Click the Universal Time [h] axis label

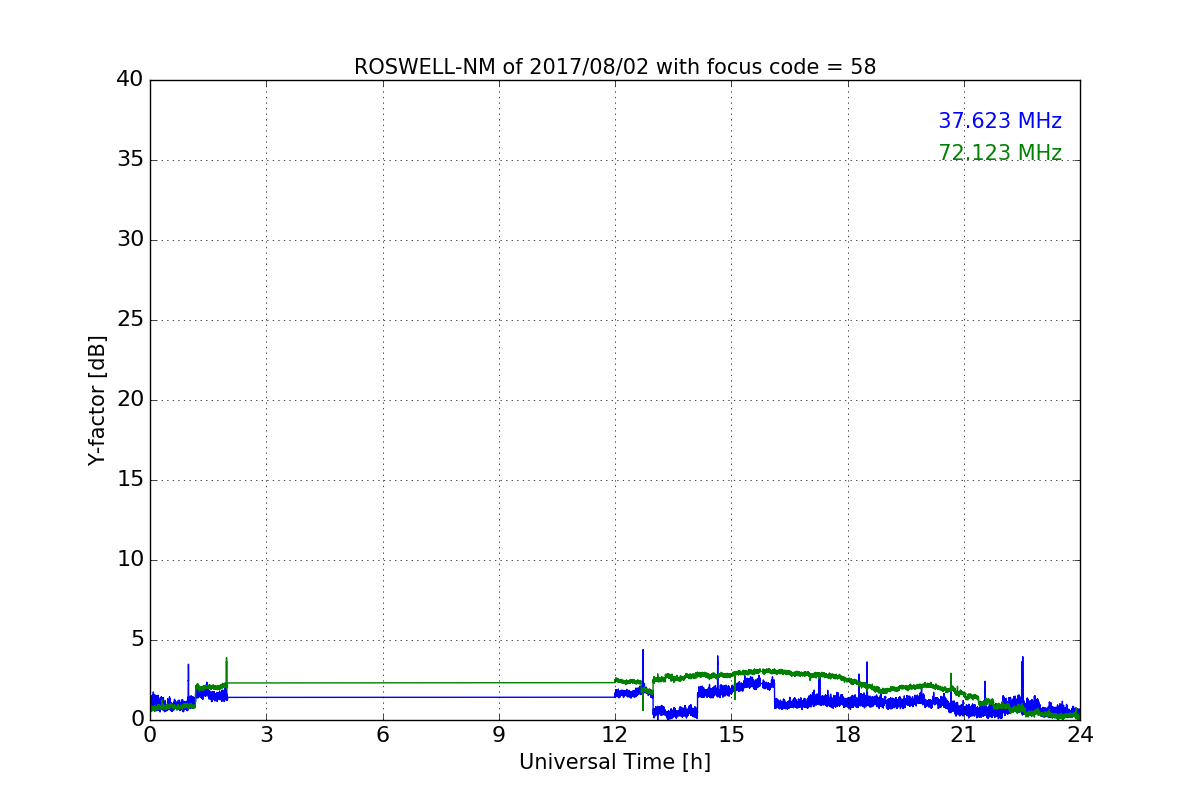615,762
